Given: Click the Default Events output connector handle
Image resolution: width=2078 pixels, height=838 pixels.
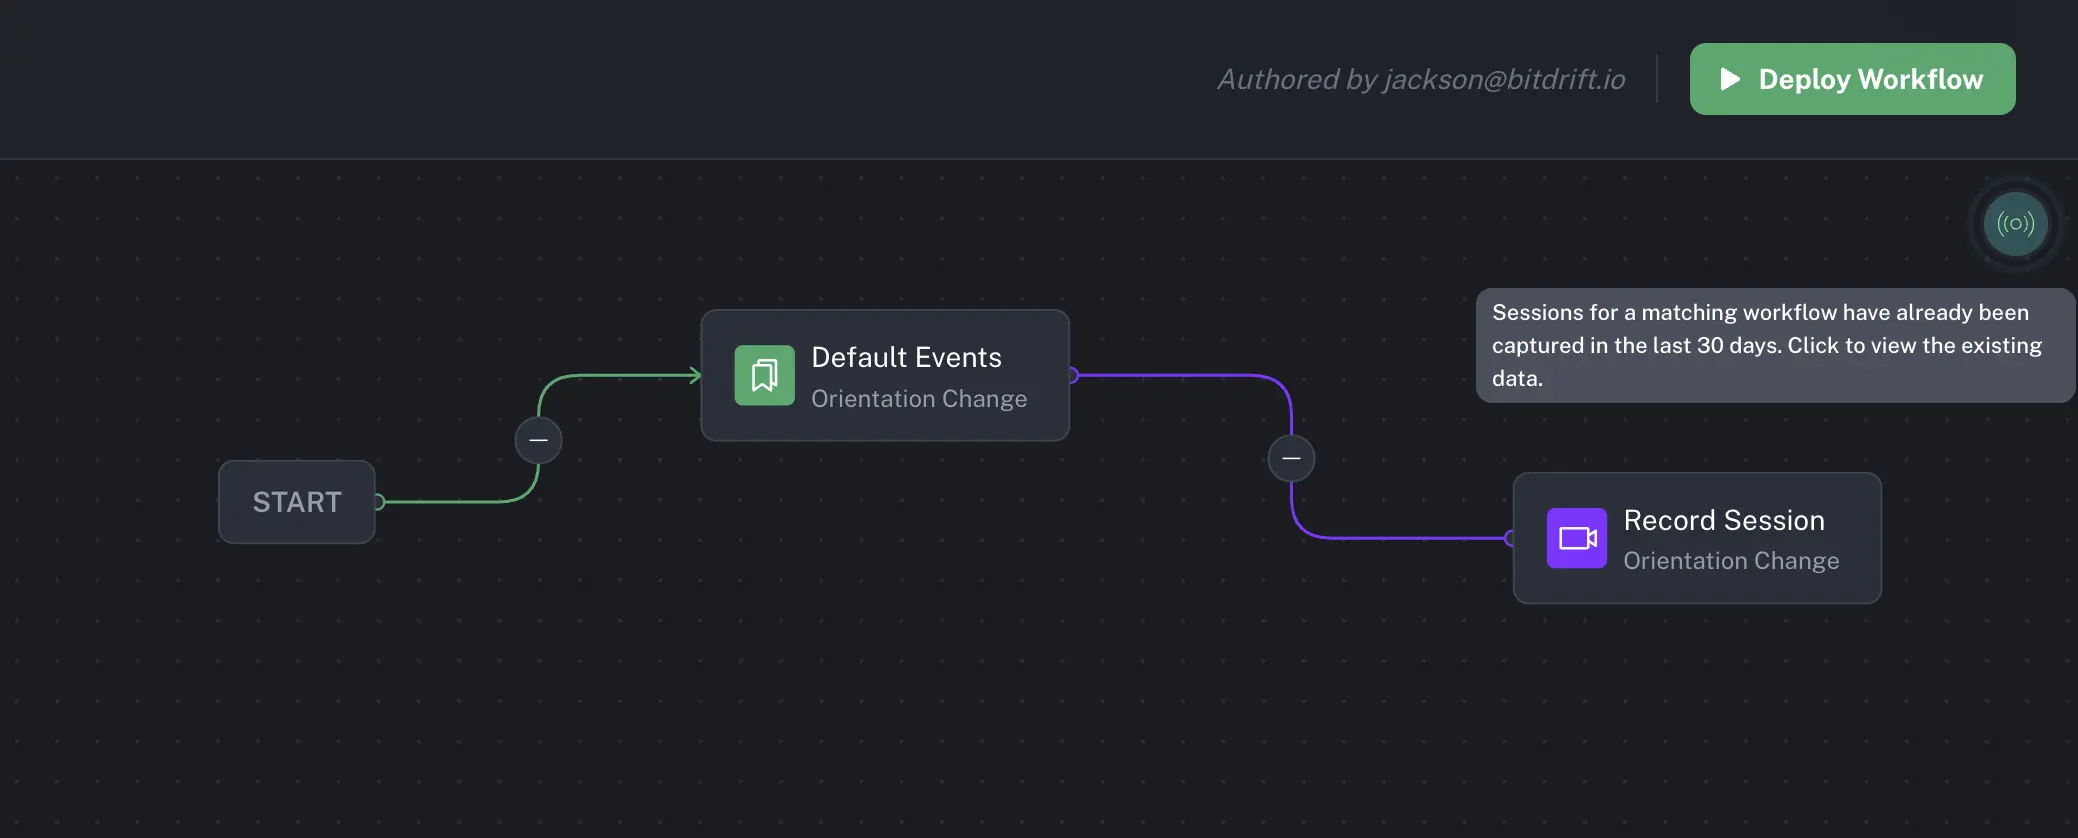Looking at the screenshot, I should click(x=1072, y=375).
